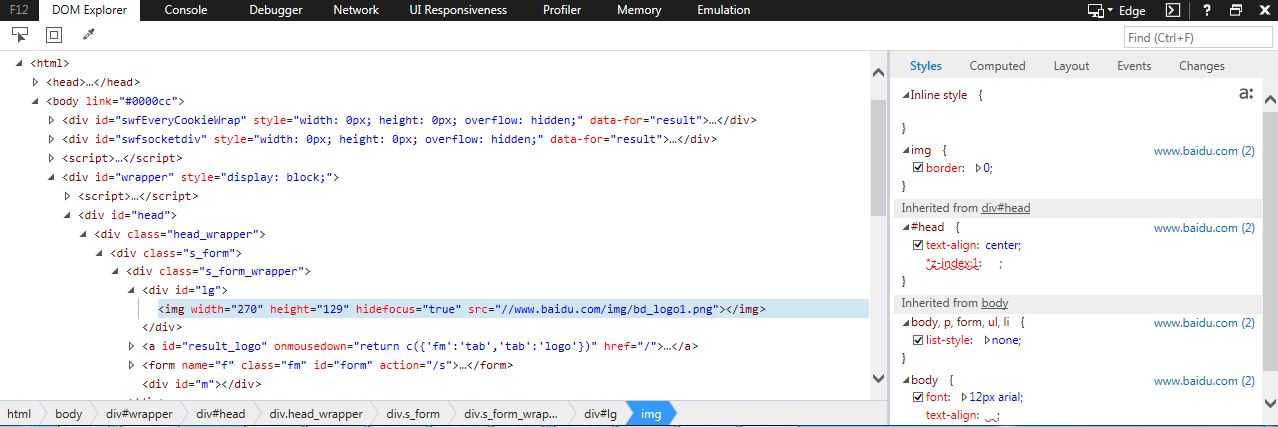Image resolution: width=1278 pixels, height=427 pixels.
Task: Select the DOM Explorer tab
Action: coord(89,10)
